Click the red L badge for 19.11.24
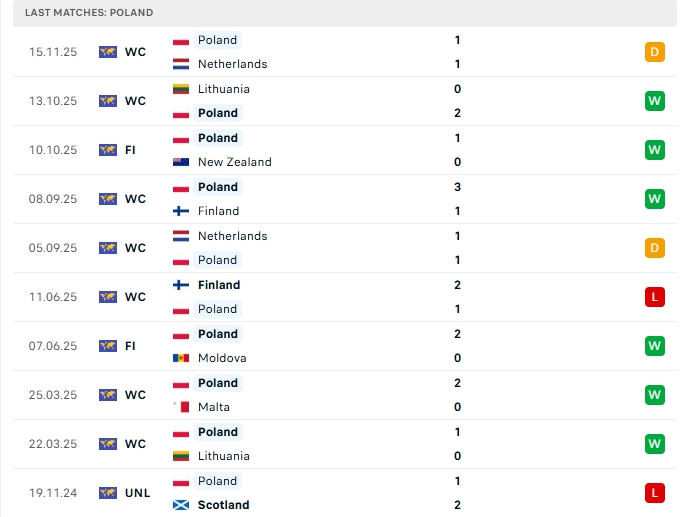Image resolution: width=687 pixels, height=517 pixels. 655,493
